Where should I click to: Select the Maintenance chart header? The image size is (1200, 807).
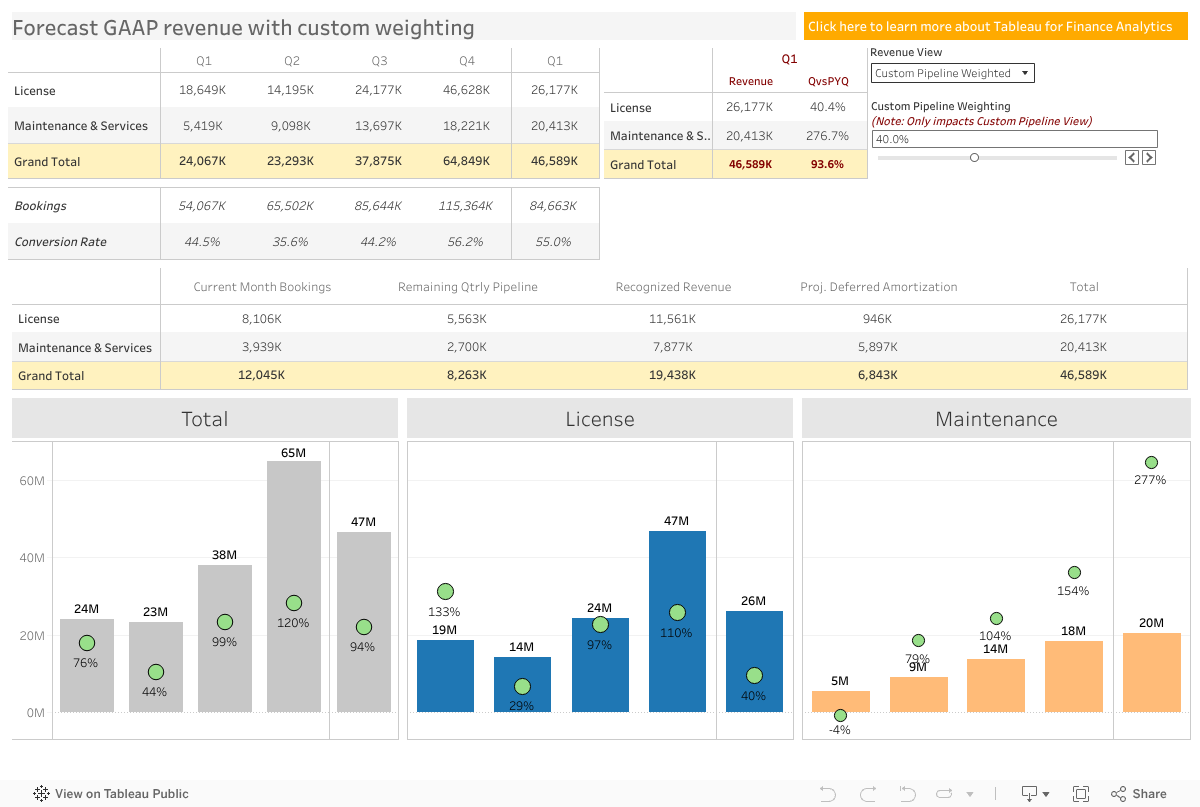996,418
